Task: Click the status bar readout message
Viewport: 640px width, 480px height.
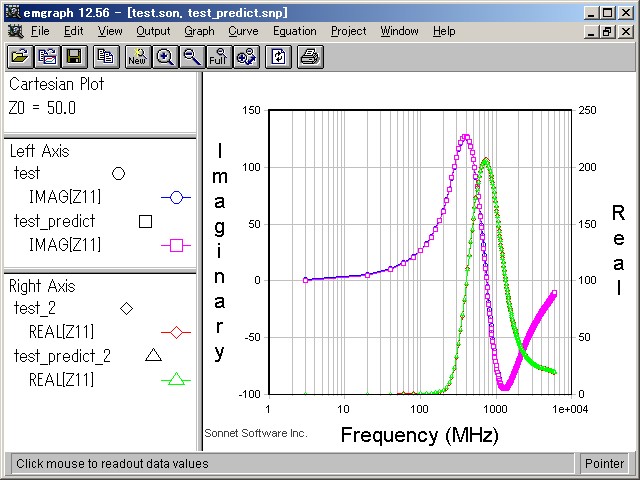Action: 112,464
